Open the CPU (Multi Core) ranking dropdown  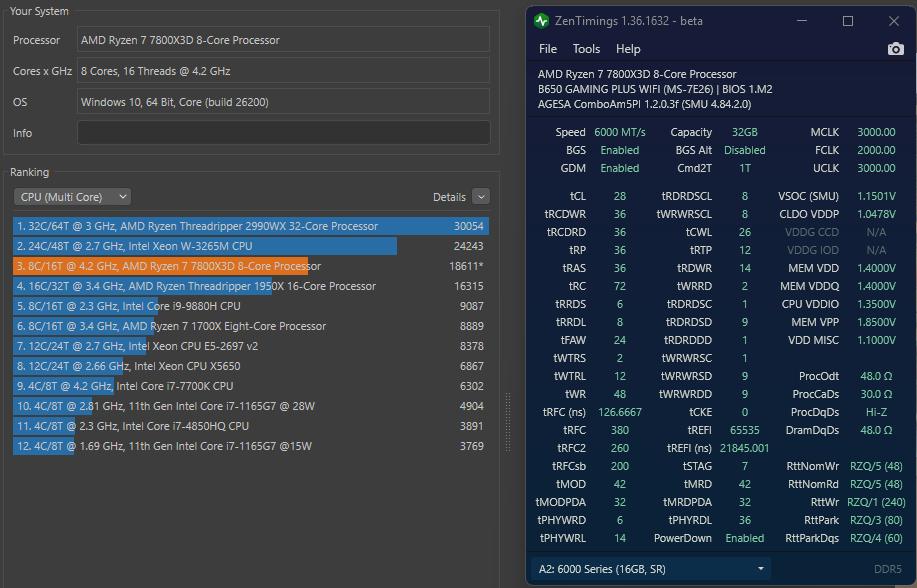pos(72,197)
